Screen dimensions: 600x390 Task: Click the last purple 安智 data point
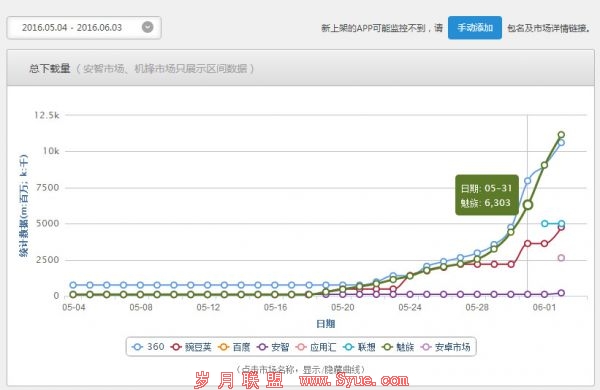click(x=561, y=293)
